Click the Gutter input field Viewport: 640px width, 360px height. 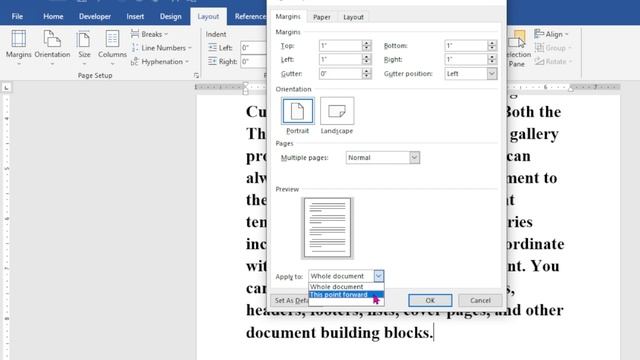(x=340, y=74)
